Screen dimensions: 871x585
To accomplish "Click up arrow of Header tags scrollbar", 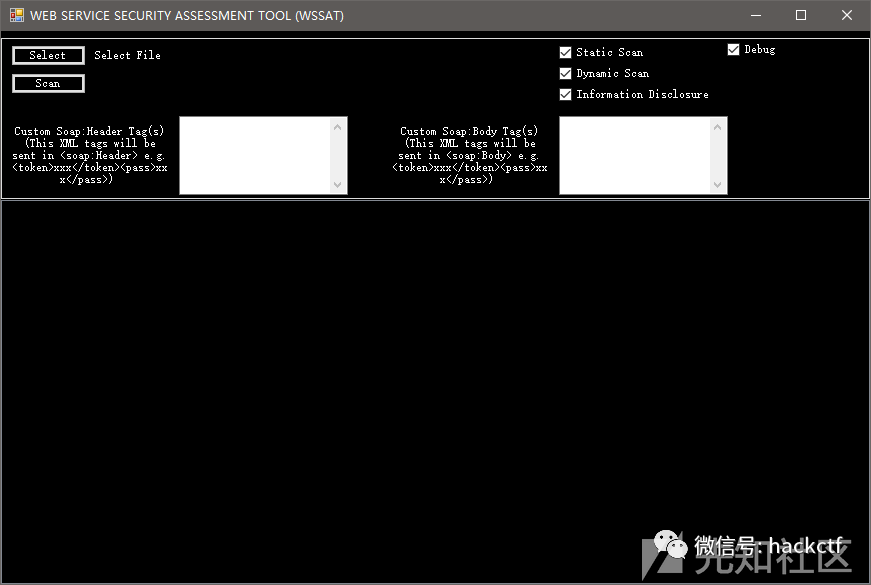I will pyautogui.click(x=338, y=127).
